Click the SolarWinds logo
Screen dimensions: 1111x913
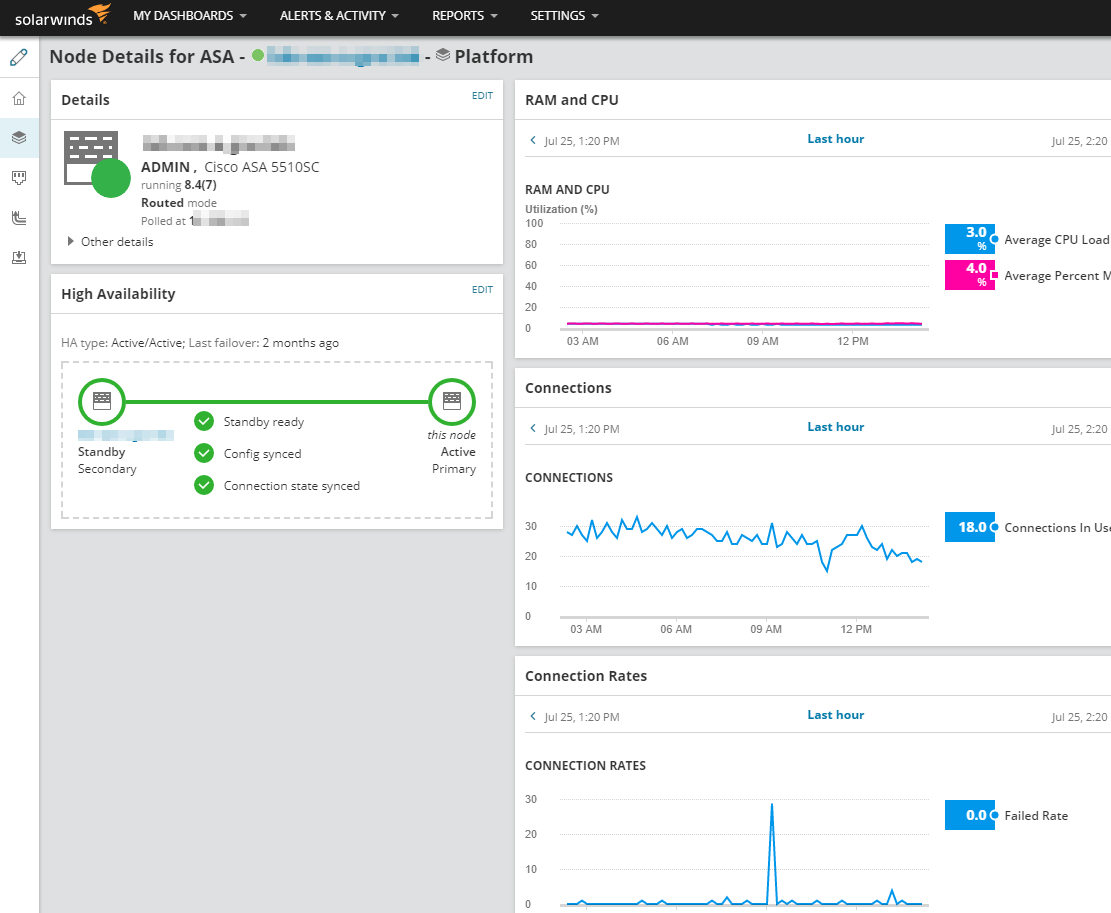pyautogui.click(x=62, y=16)
